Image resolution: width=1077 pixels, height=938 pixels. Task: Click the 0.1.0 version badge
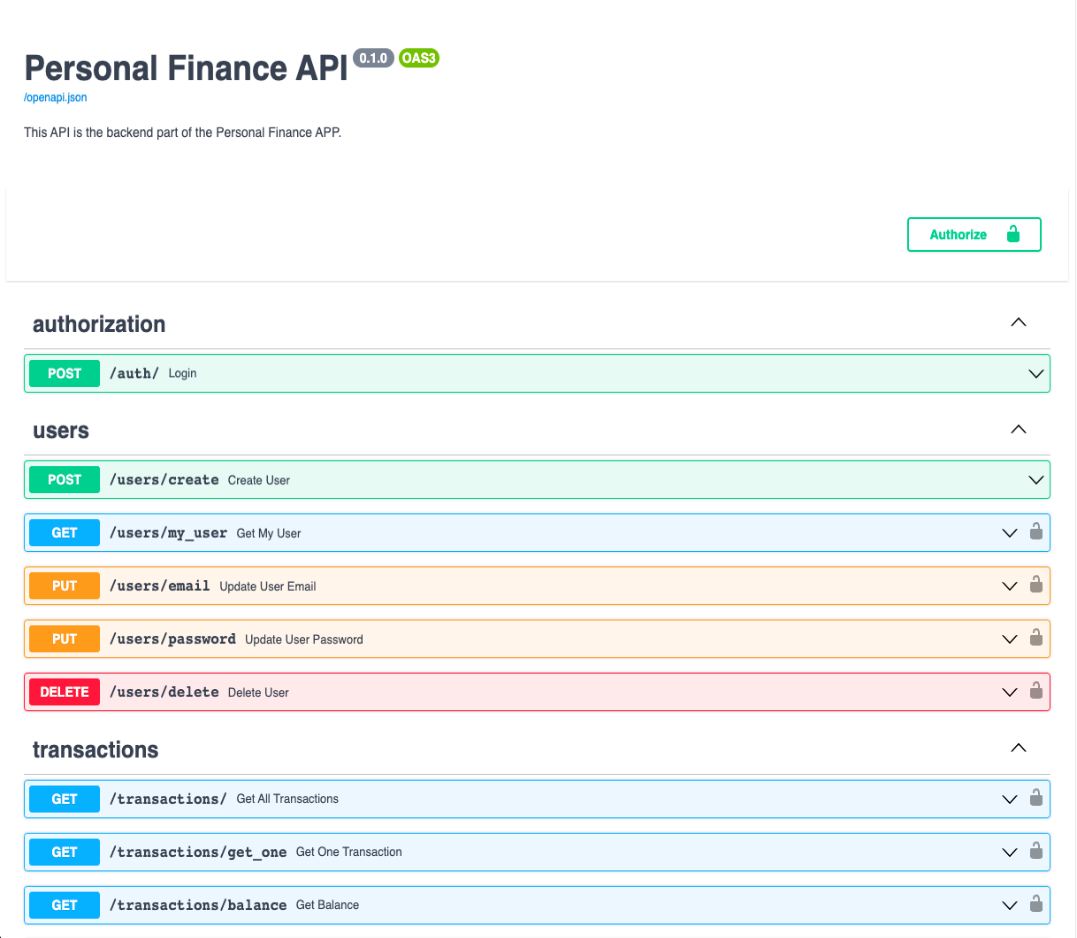click(x=373, y=58)
